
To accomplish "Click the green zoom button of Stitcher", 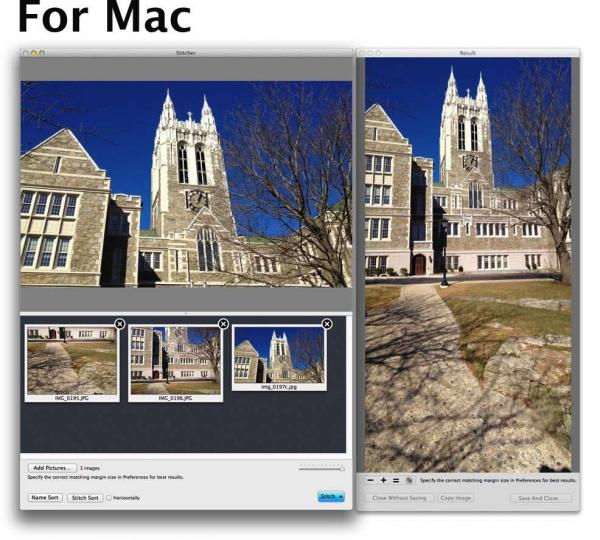I will tap(42, 53).
